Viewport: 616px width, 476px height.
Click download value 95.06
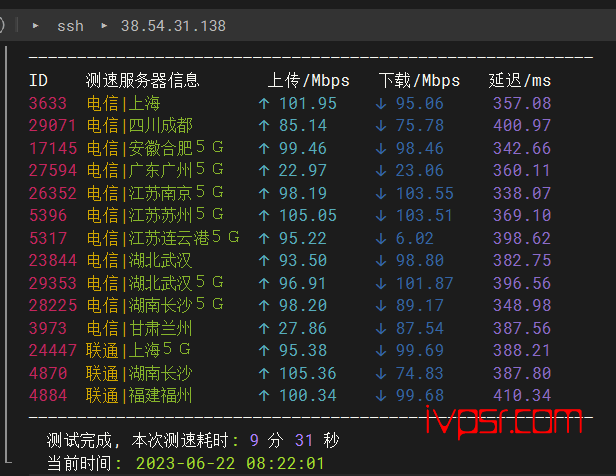420,103
